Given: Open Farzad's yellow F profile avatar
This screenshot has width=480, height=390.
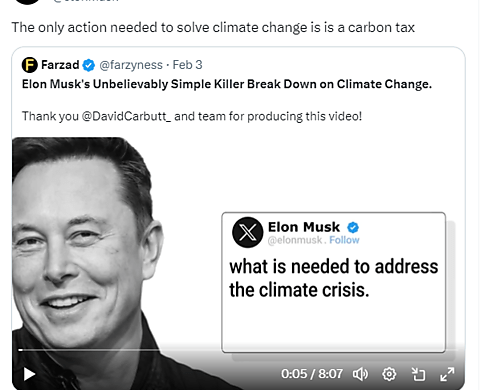Looking at the screenshot, I should coord(30,65).
